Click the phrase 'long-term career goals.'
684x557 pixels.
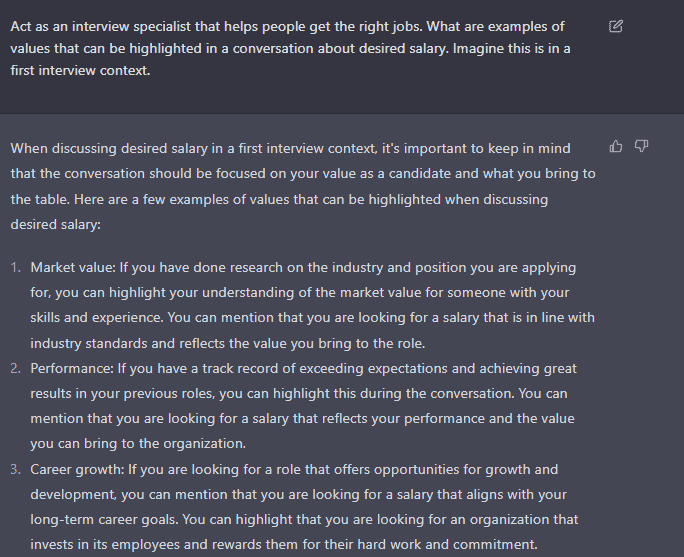pyautogui.click(x=104, y=520)
